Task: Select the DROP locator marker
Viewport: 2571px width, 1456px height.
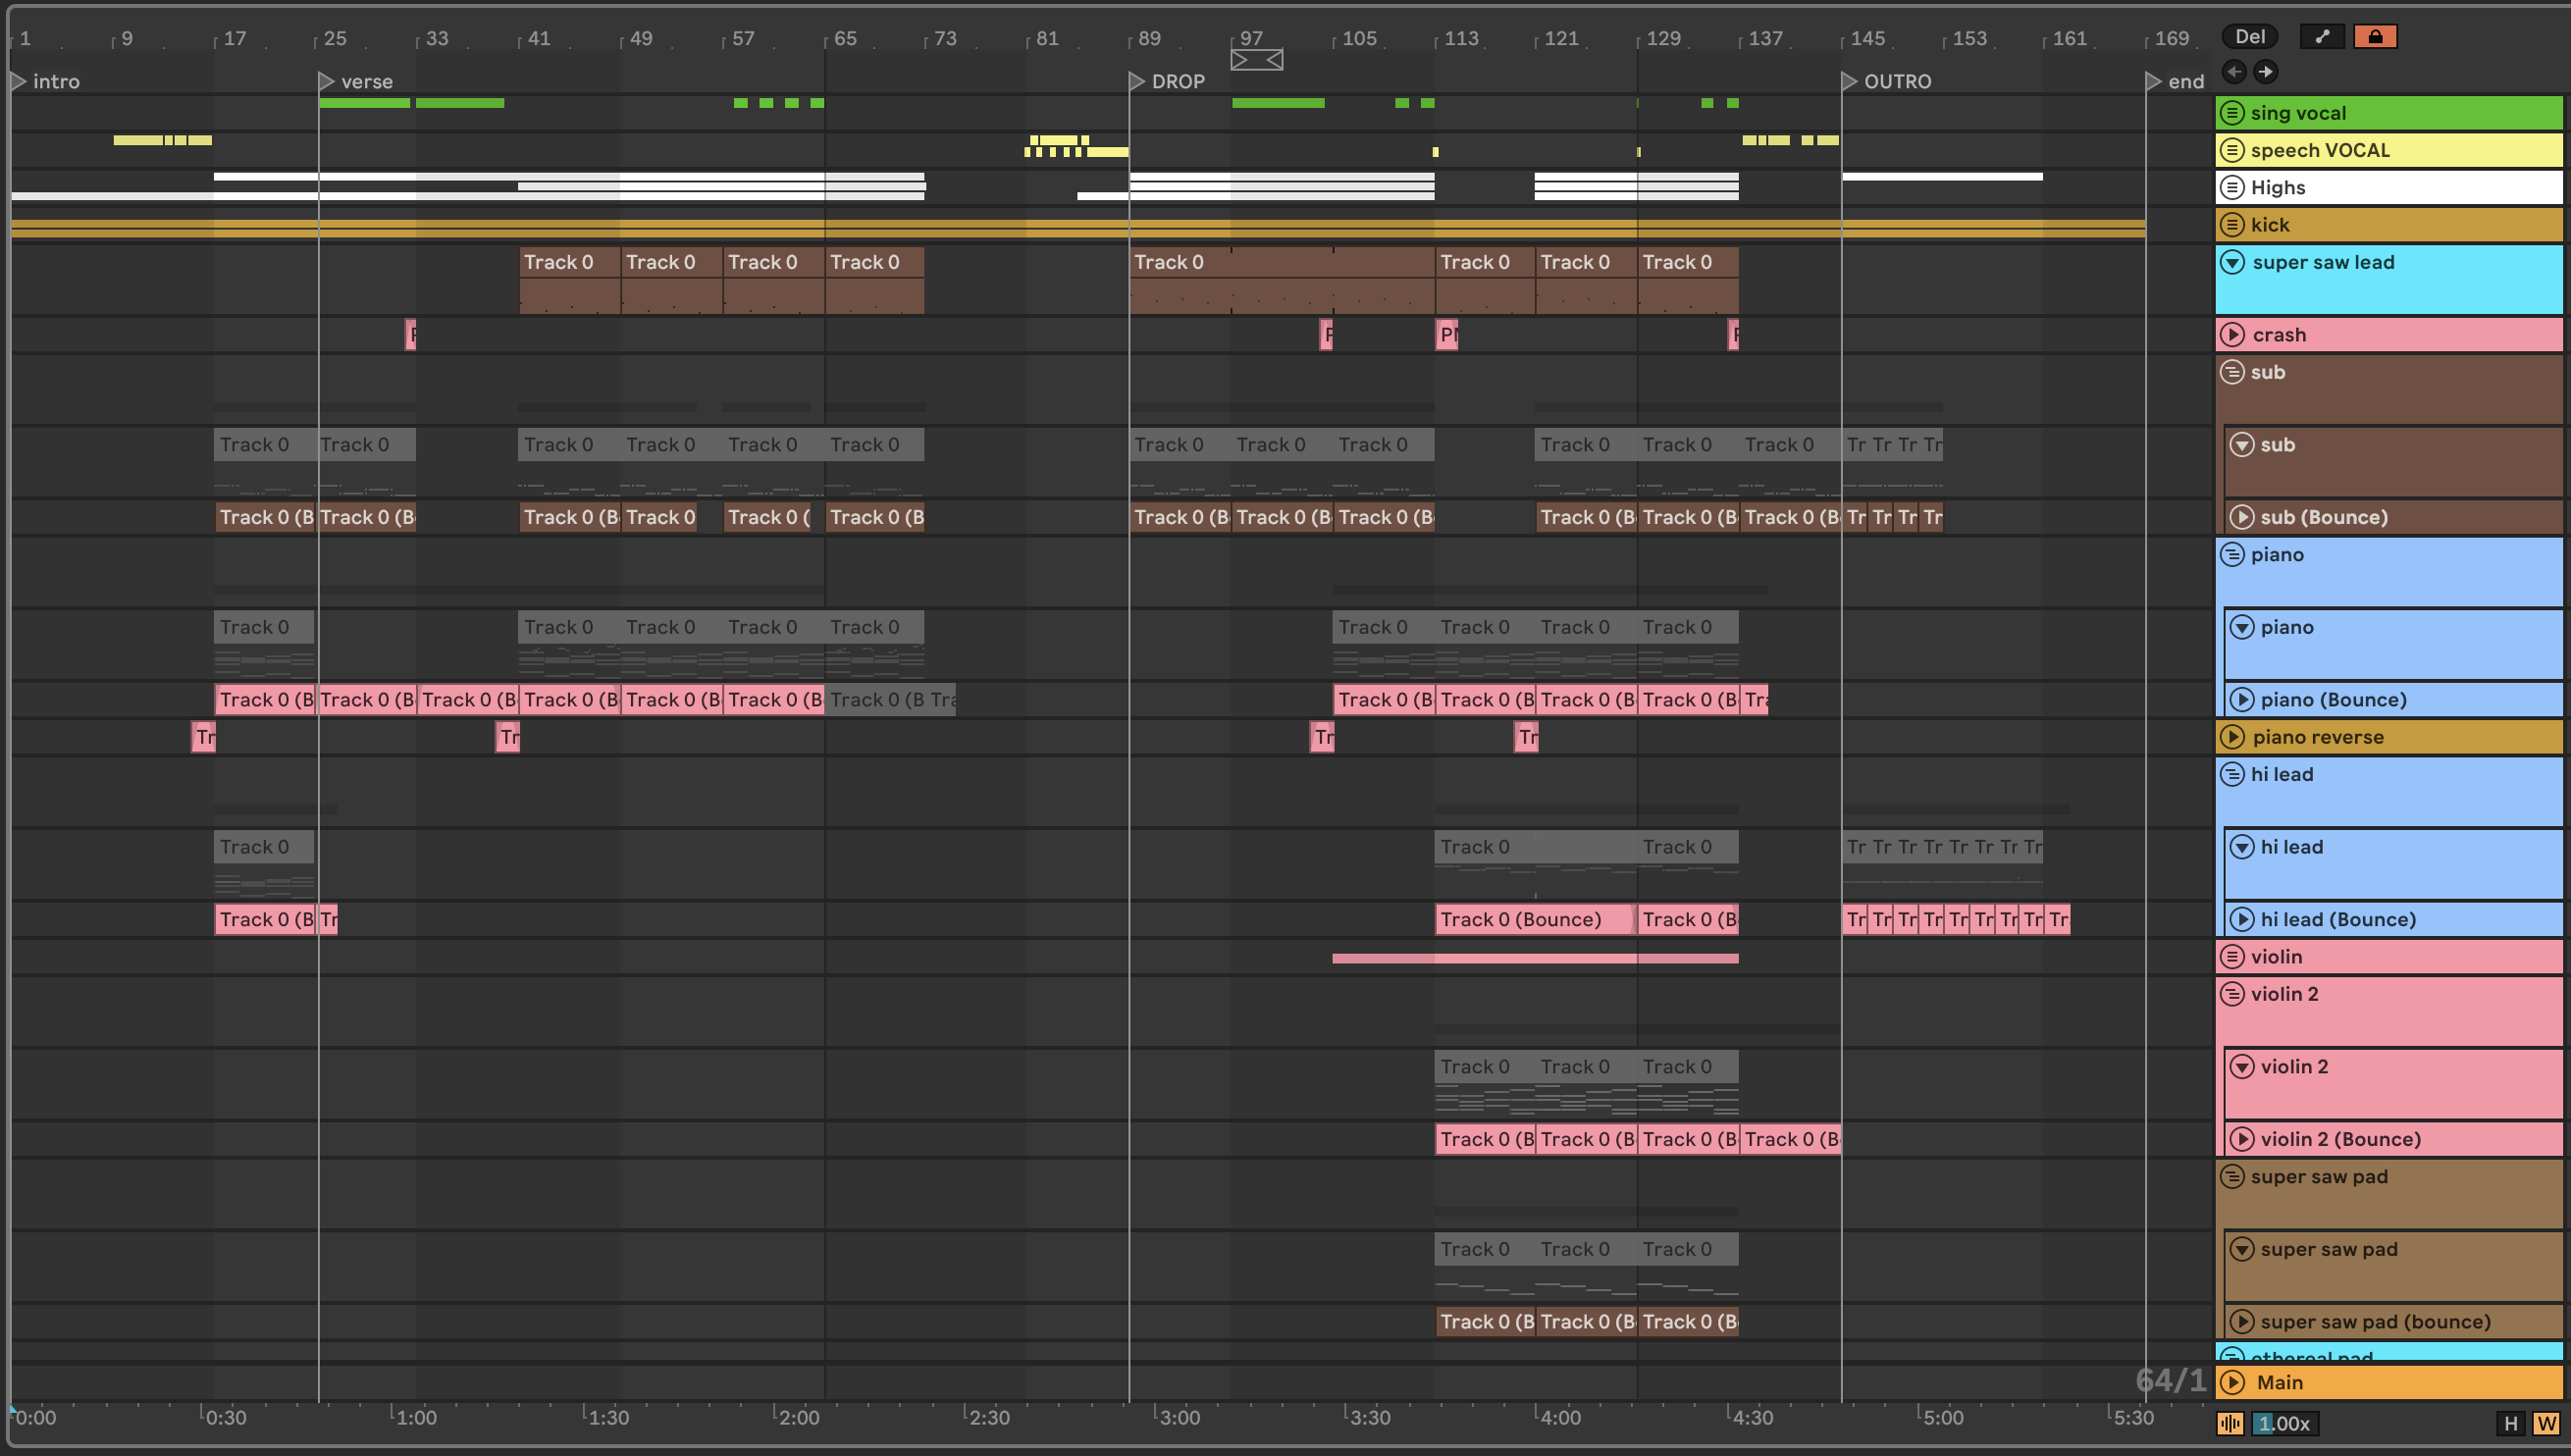Action: (1137, 81)
